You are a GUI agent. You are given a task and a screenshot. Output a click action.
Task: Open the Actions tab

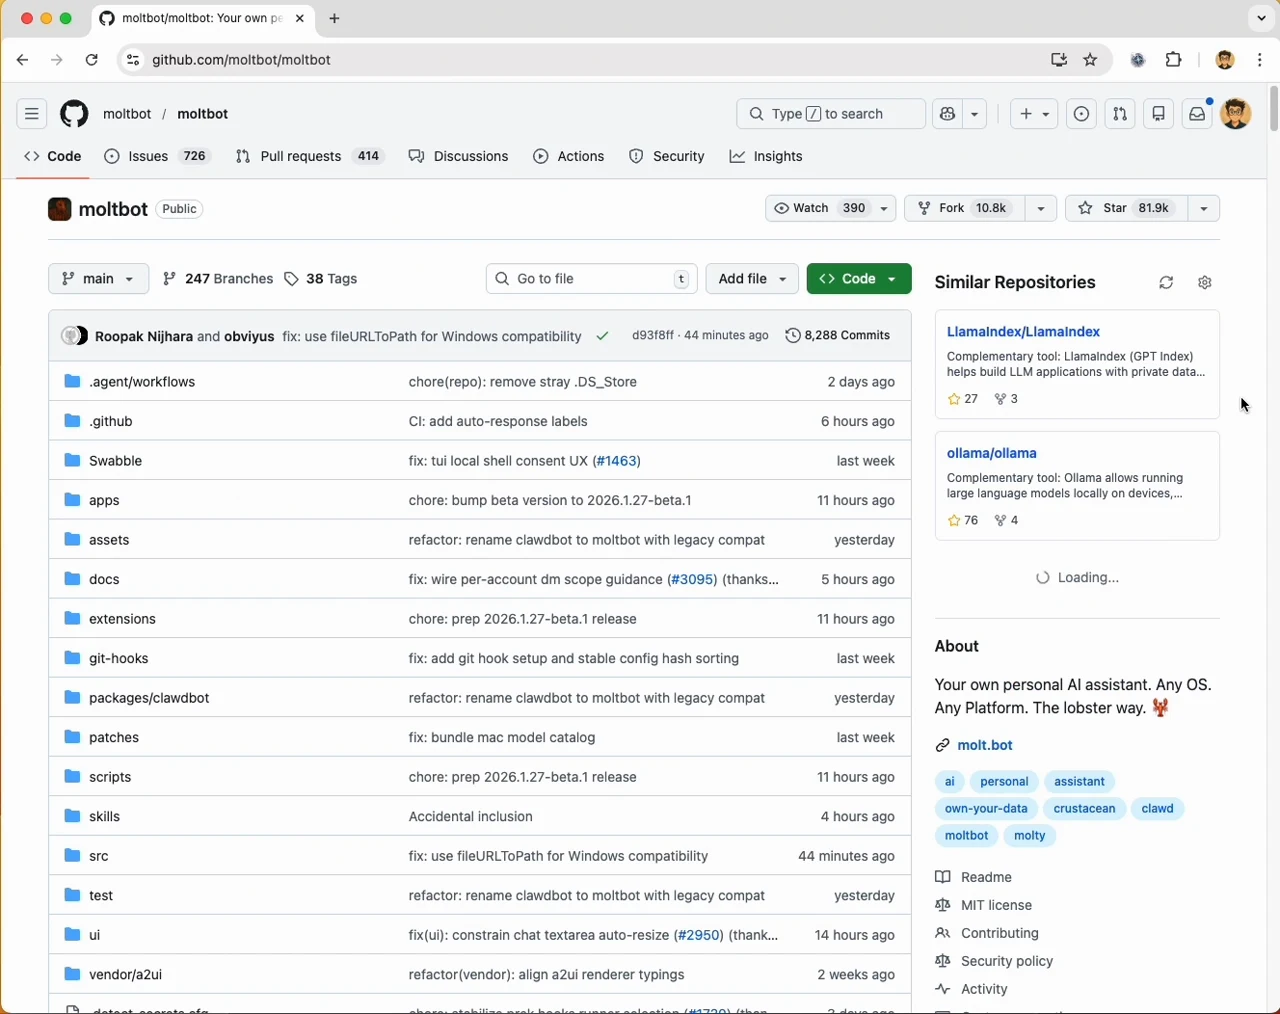(569, 157)
